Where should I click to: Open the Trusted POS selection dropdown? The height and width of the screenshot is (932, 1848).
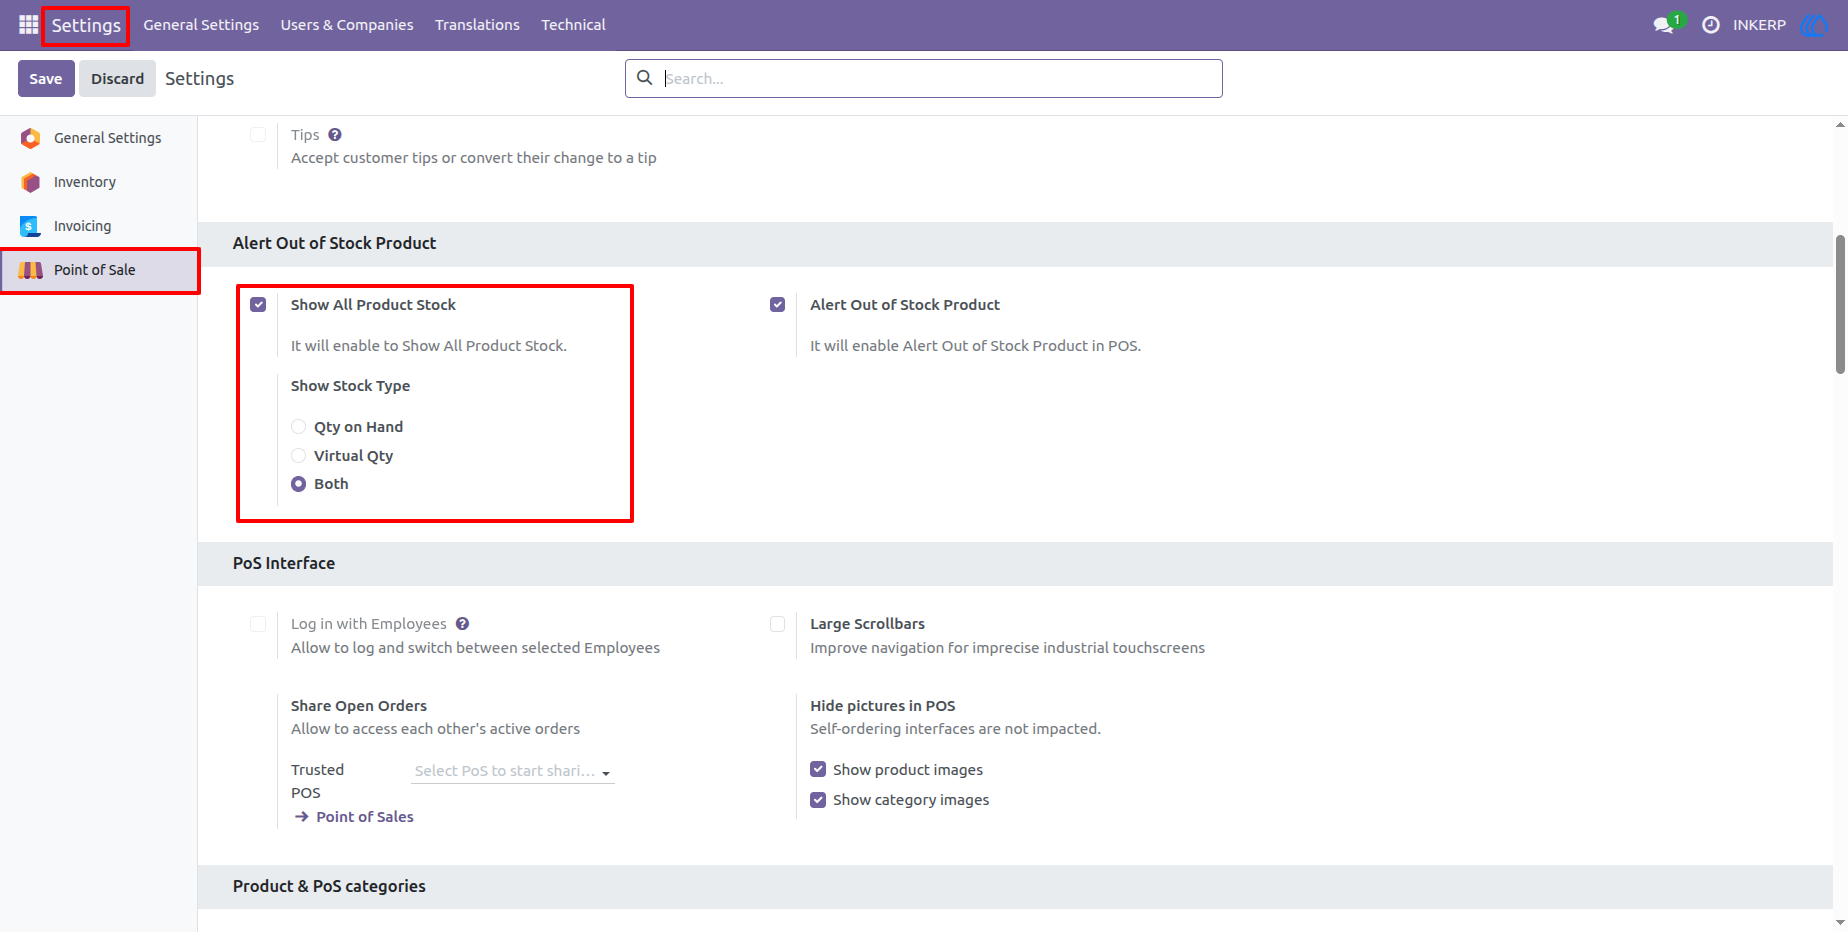pos(513,771)
